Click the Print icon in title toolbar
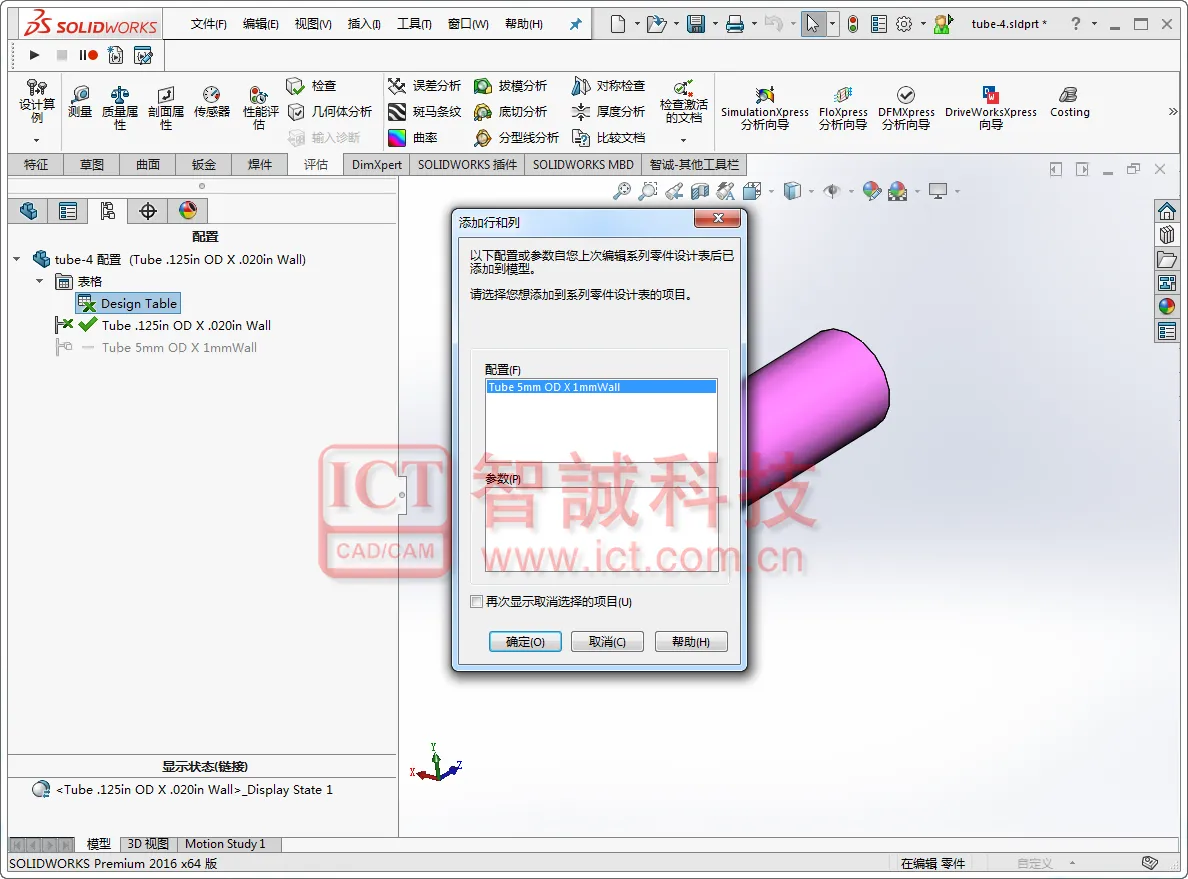 pos(735,24)
